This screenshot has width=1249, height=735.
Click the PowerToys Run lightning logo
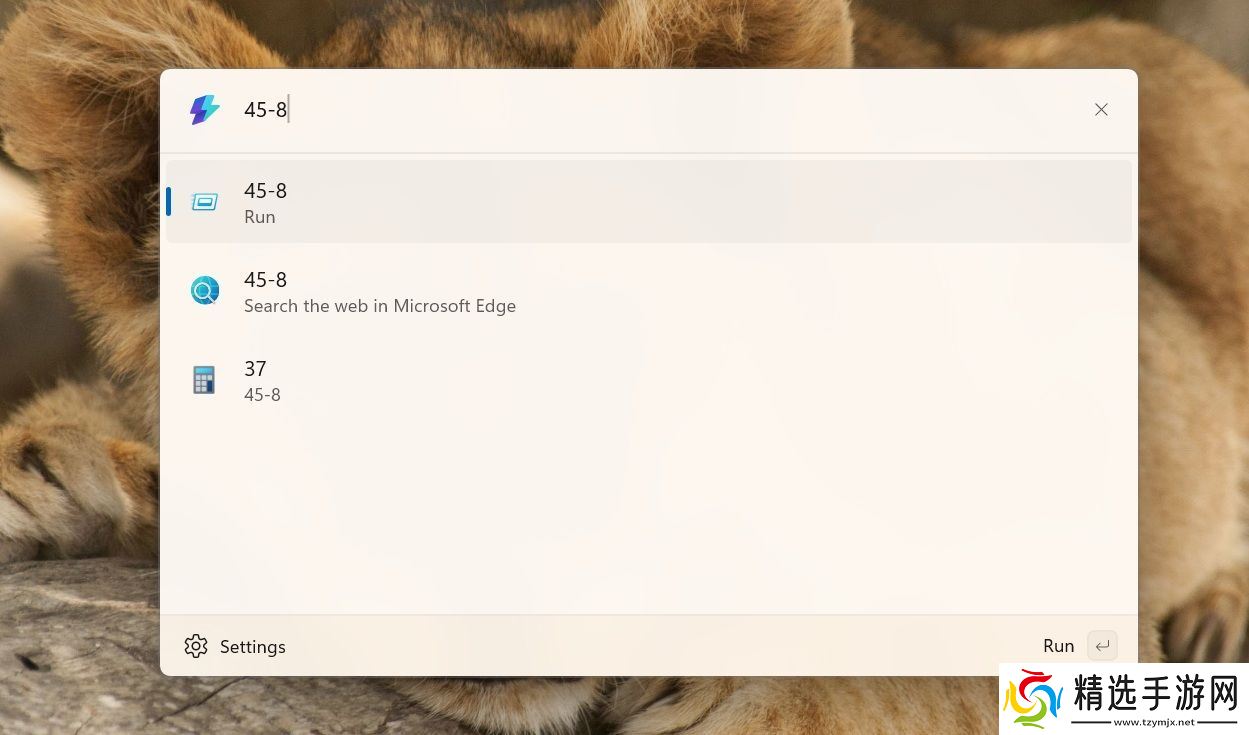(x=204, y=110)
